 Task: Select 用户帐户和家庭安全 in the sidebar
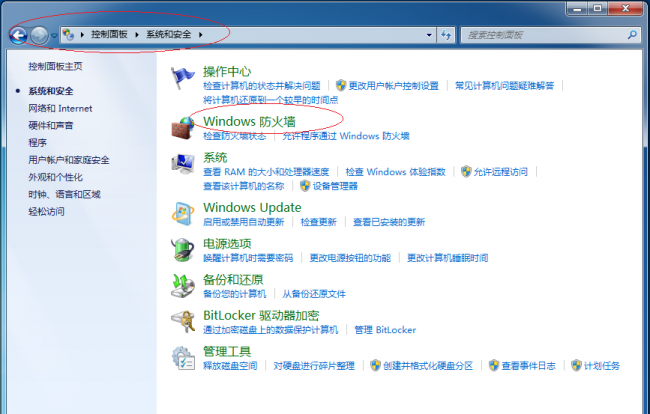click(69, 160)
